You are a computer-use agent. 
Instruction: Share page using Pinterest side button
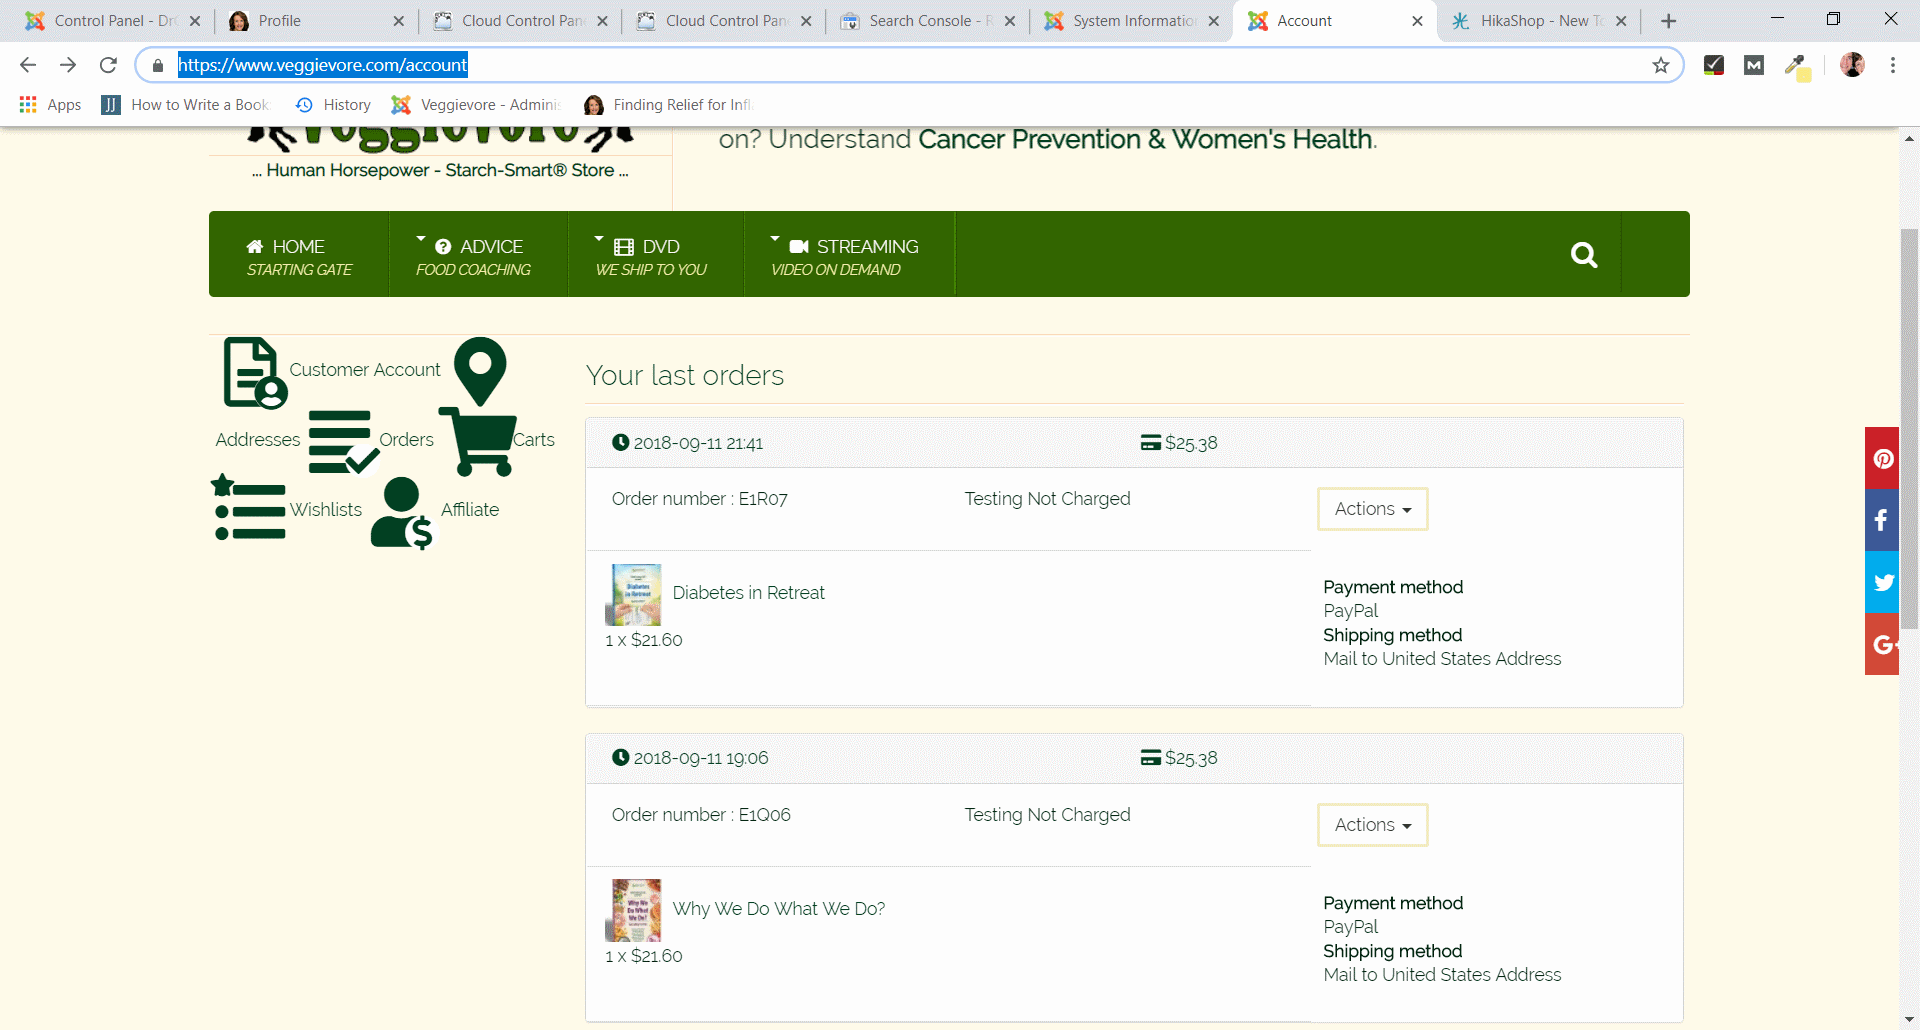click(1883, 459)
